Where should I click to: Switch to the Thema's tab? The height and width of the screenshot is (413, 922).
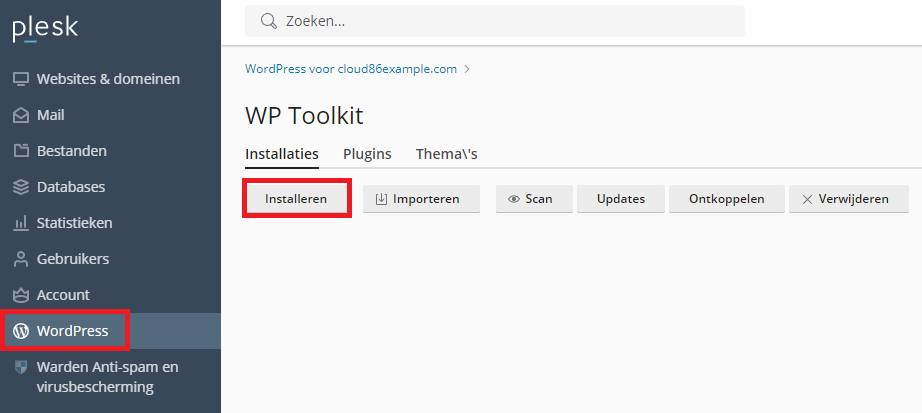pos(446,154)
